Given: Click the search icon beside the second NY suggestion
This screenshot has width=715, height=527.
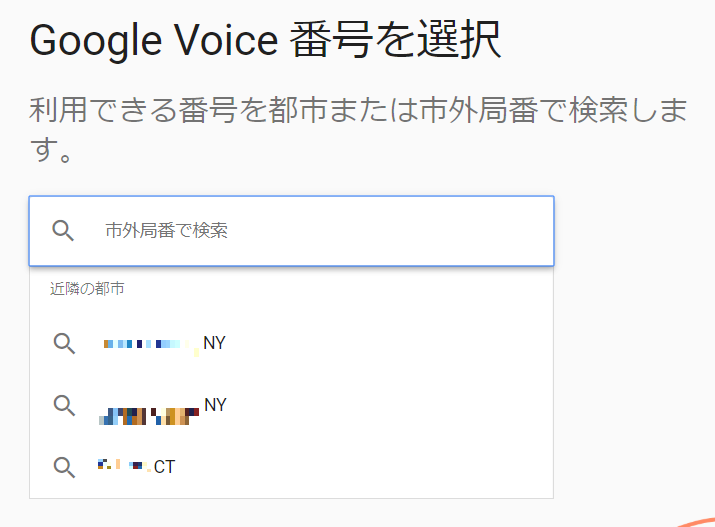Looking at the screenshot, I should pos(64,405).
